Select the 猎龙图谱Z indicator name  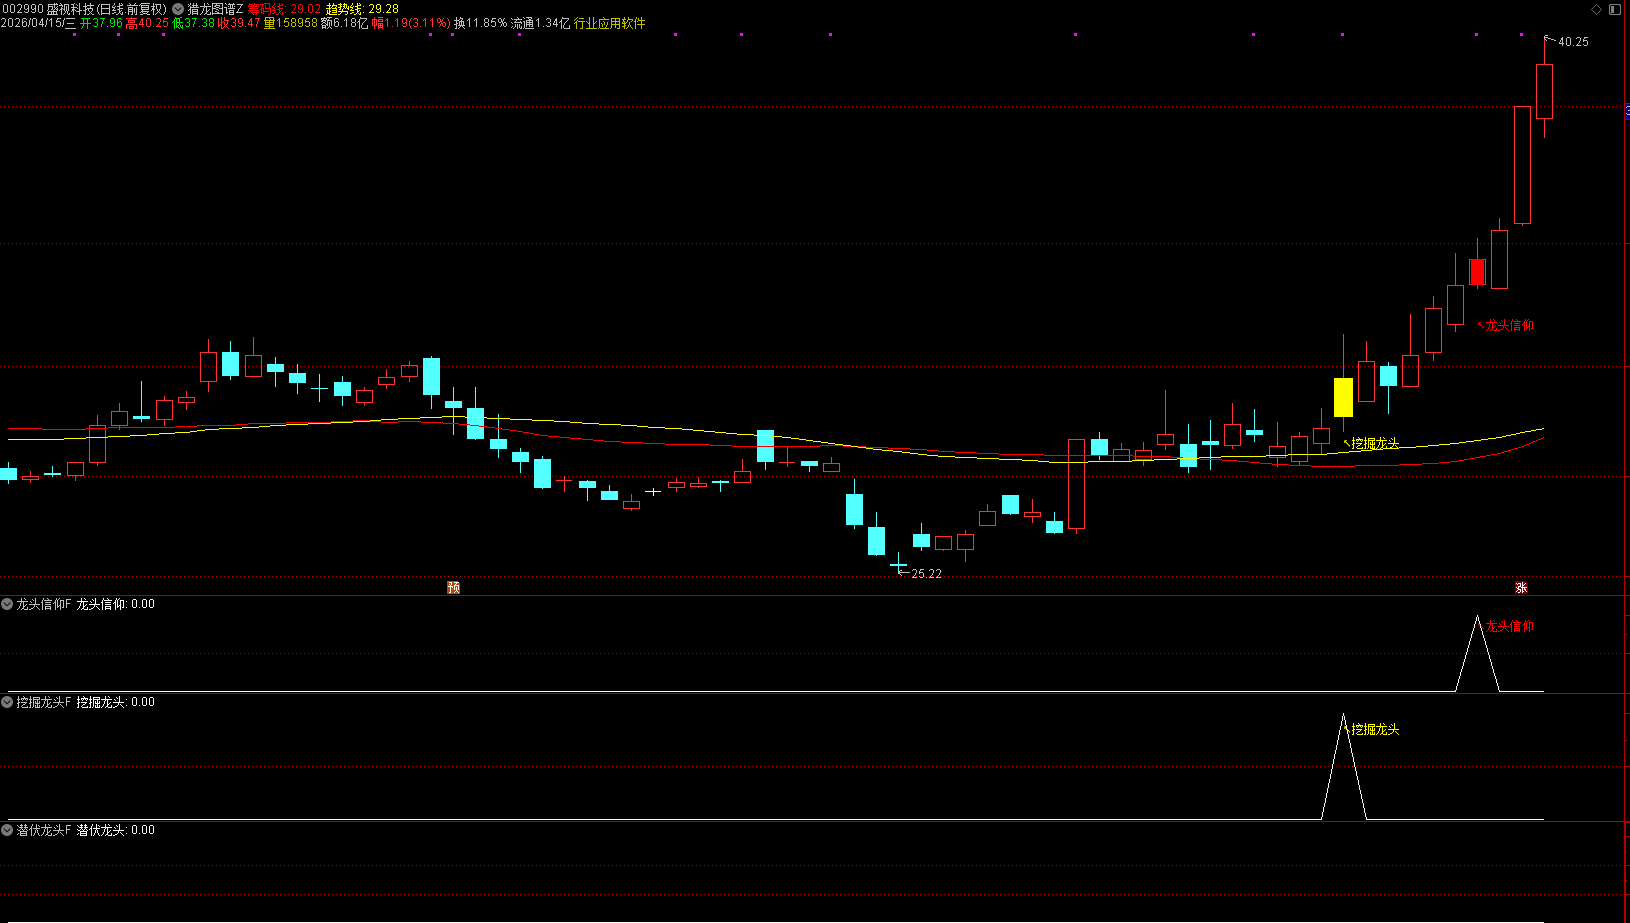click(x=215, y=9)
